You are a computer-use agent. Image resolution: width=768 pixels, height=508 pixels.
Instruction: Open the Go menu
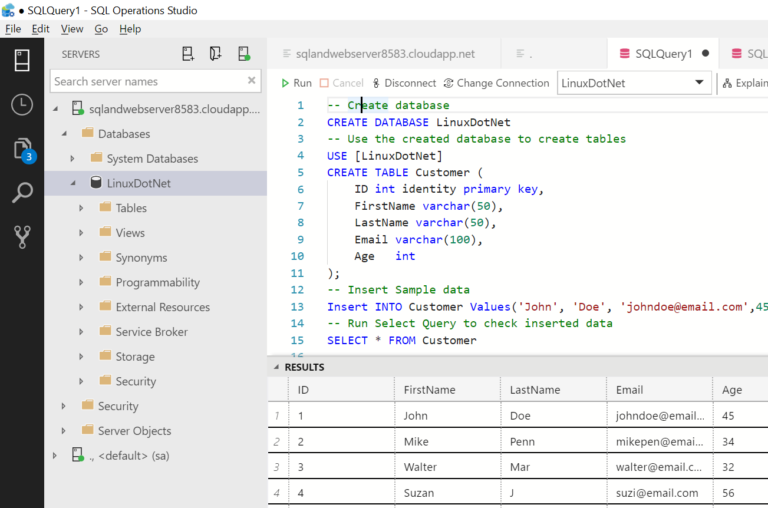pos(101,29)
